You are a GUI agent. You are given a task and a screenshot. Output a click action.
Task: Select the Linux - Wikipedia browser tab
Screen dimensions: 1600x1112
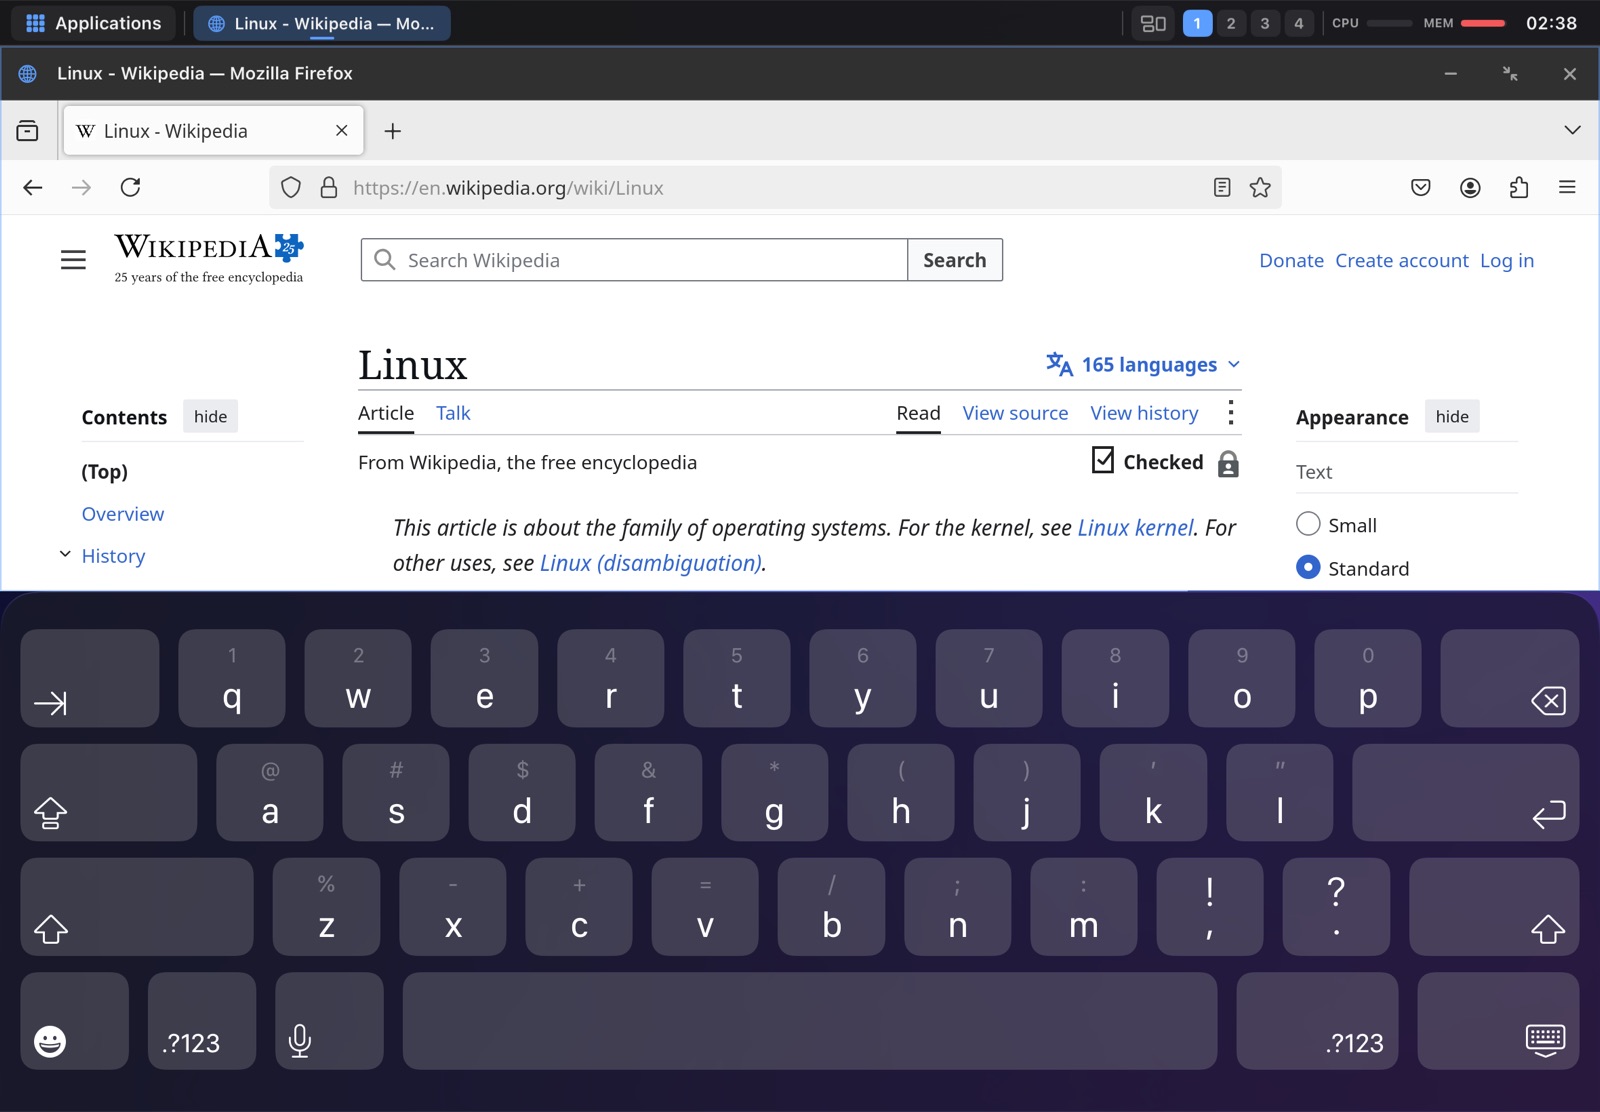213,131
